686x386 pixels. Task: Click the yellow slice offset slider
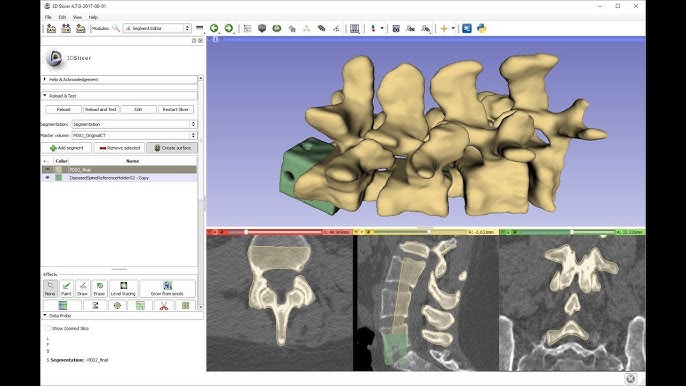420,232
